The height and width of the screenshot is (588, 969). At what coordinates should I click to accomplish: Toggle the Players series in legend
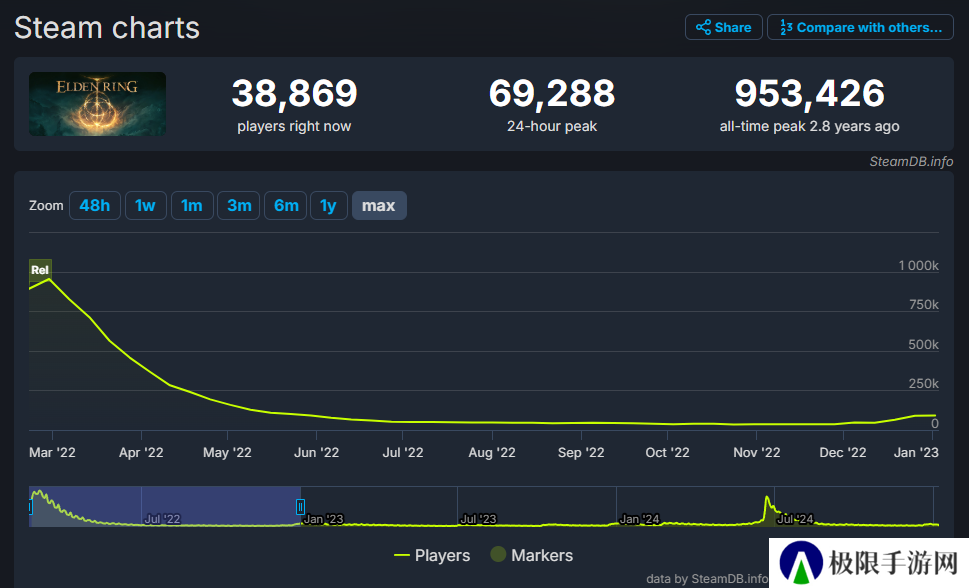click(x=432, y=555)
